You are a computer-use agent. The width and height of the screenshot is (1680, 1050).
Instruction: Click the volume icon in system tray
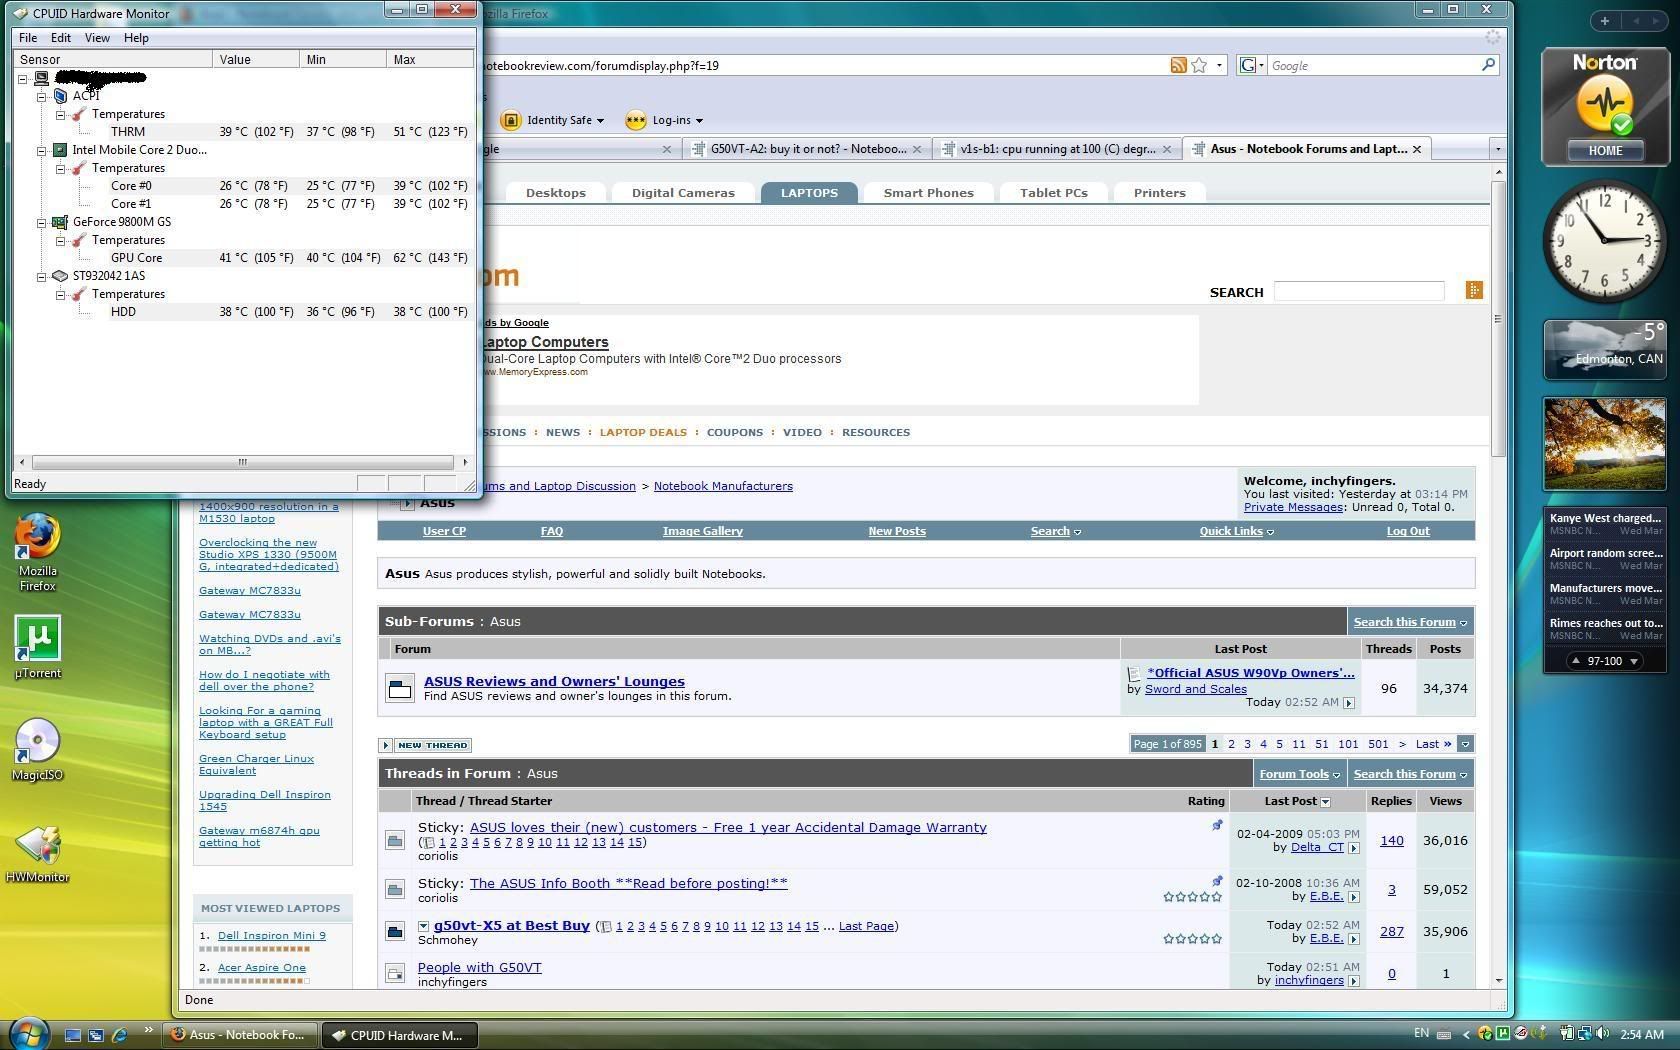pyautogui.click(x=1603, y=1034)
